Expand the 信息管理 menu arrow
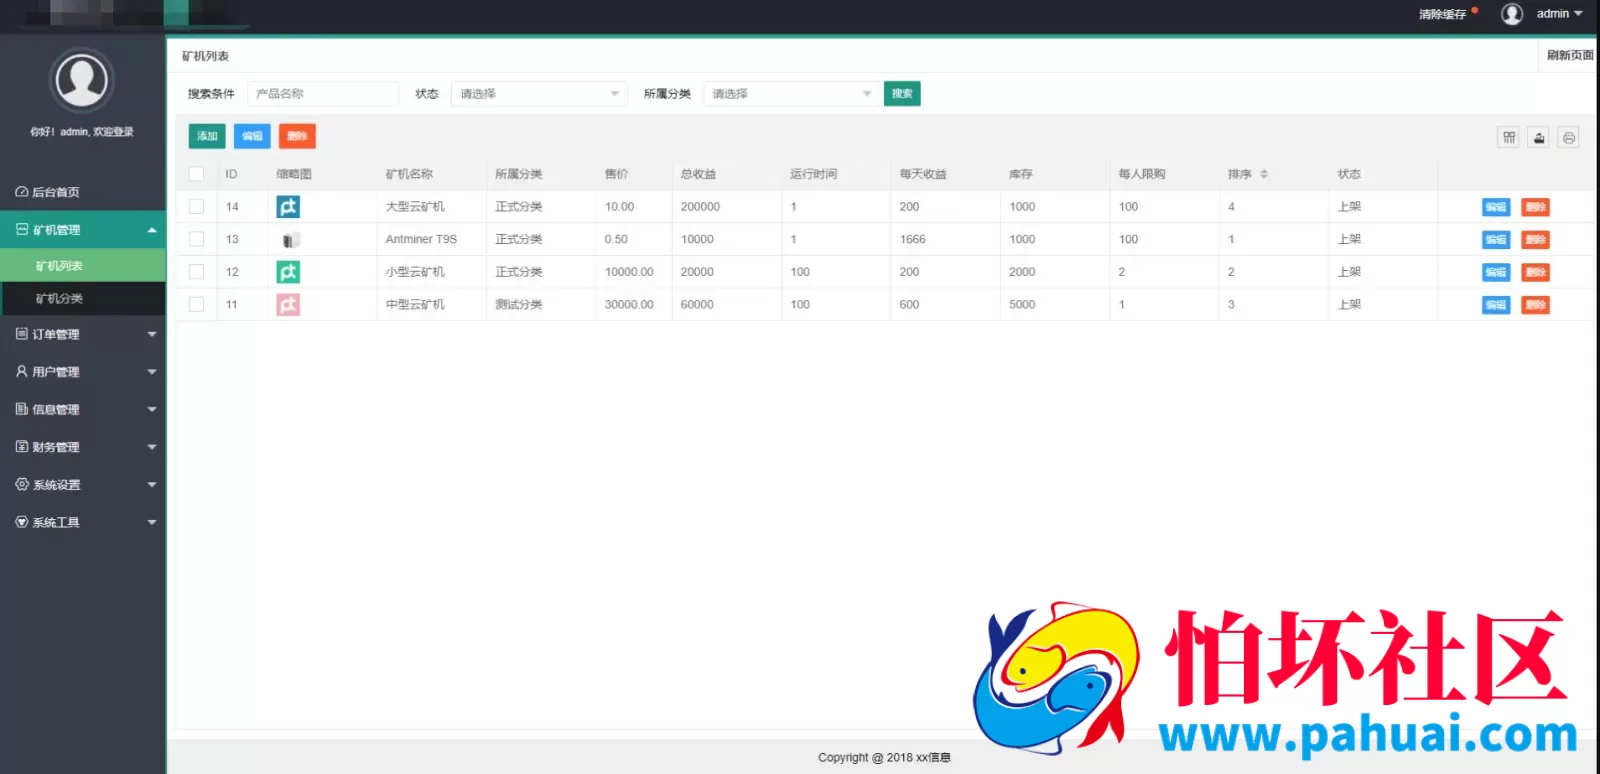1600x774 pixels. click(x=152, y=410)
